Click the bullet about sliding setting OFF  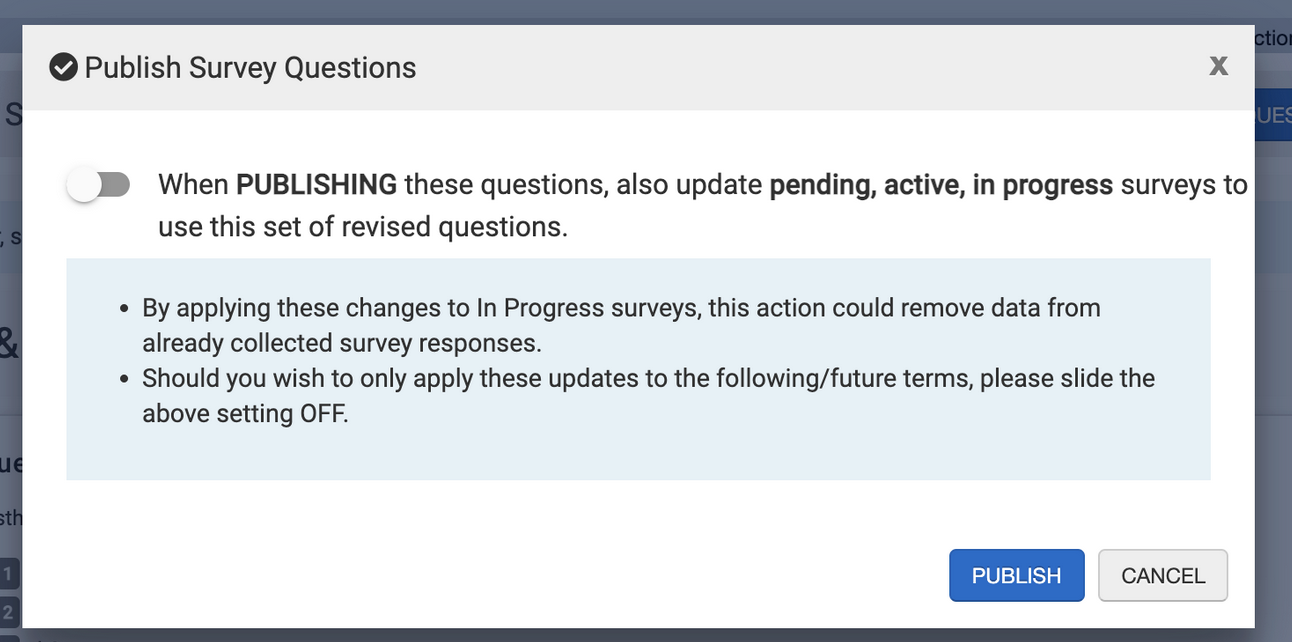click(x=647, y=379)
